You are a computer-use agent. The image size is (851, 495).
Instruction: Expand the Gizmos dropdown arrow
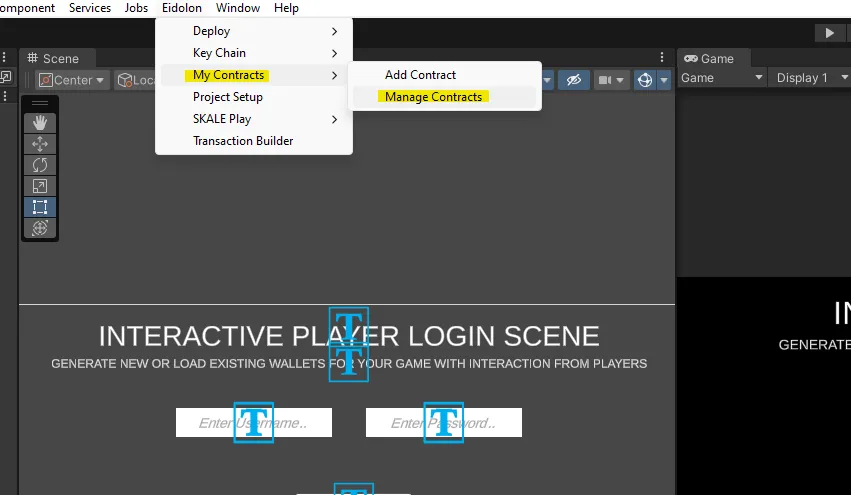pos(663,80)
